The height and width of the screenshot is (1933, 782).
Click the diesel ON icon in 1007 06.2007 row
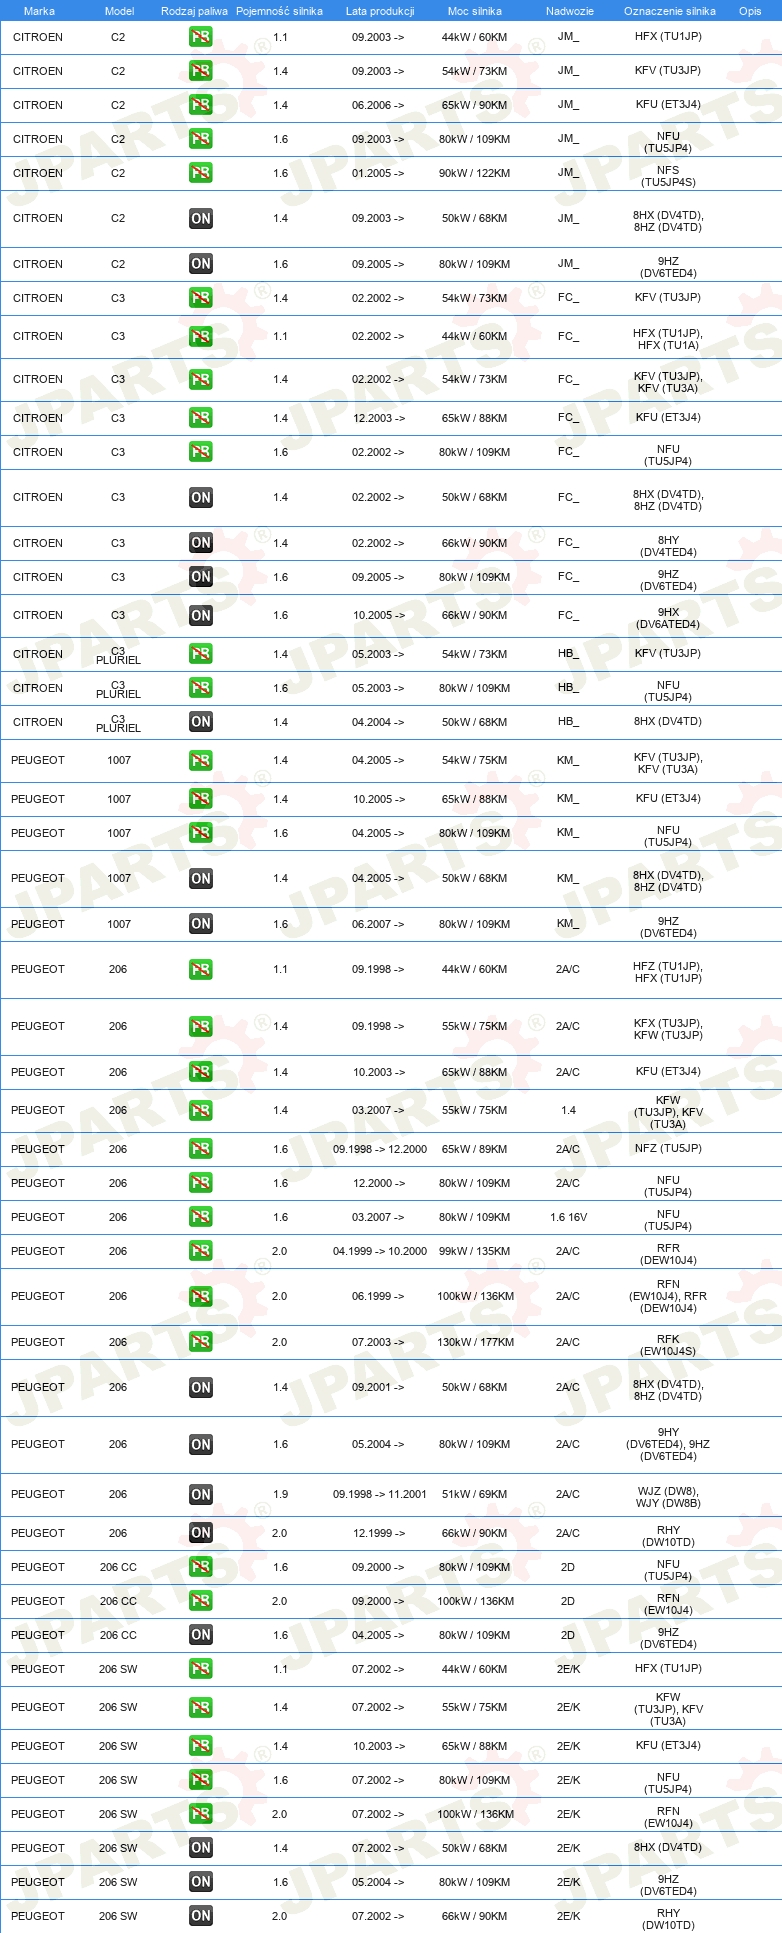[x=201, y=924]
